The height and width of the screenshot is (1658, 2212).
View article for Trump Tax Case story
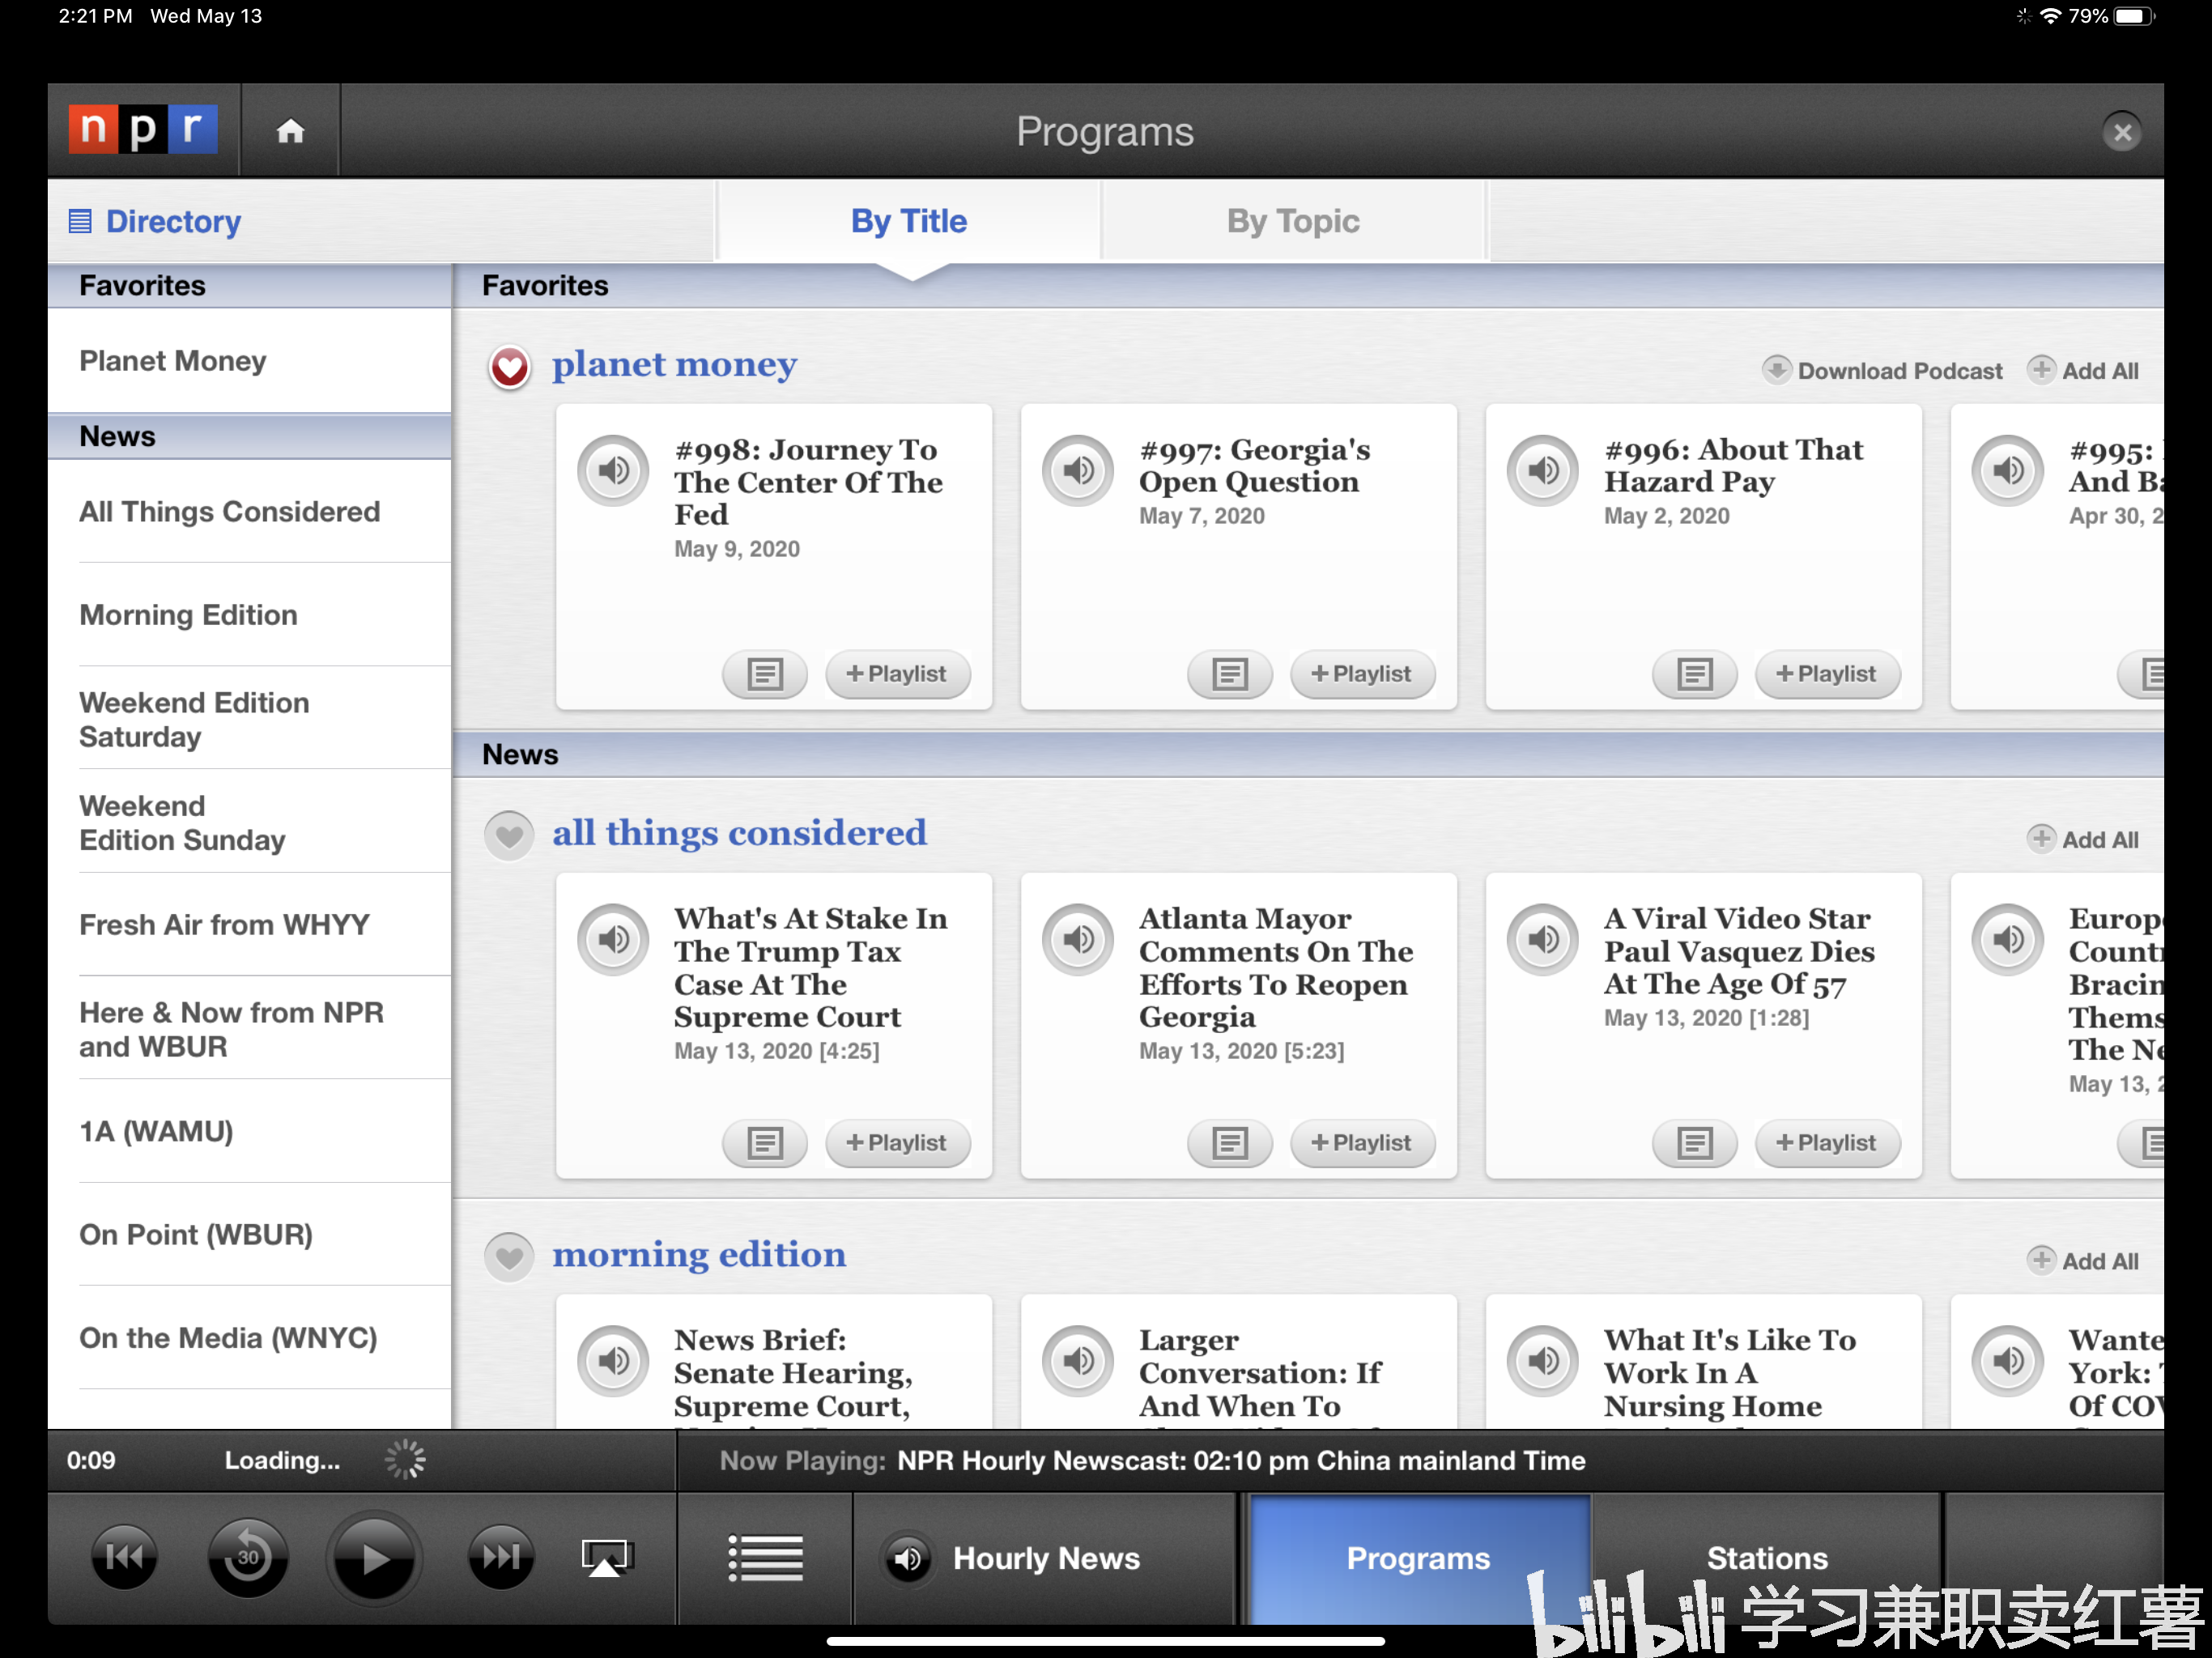[765, 1143]
